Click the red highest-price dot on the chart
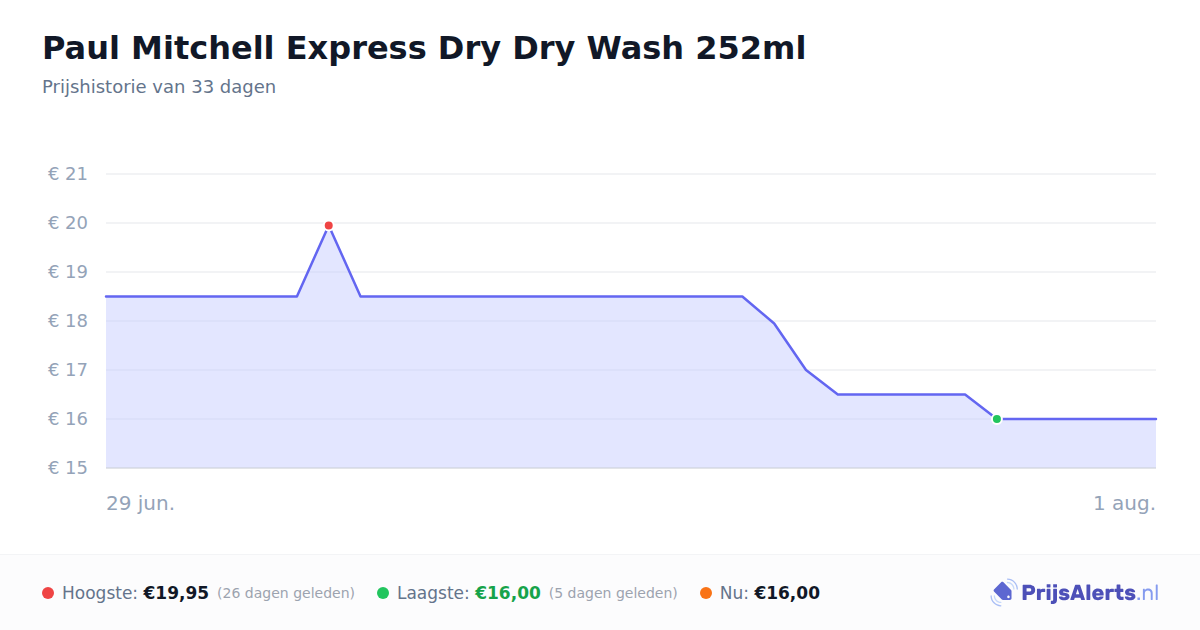Image resolution: width=1200 pixels, height=630 pixels. (328, 226)
